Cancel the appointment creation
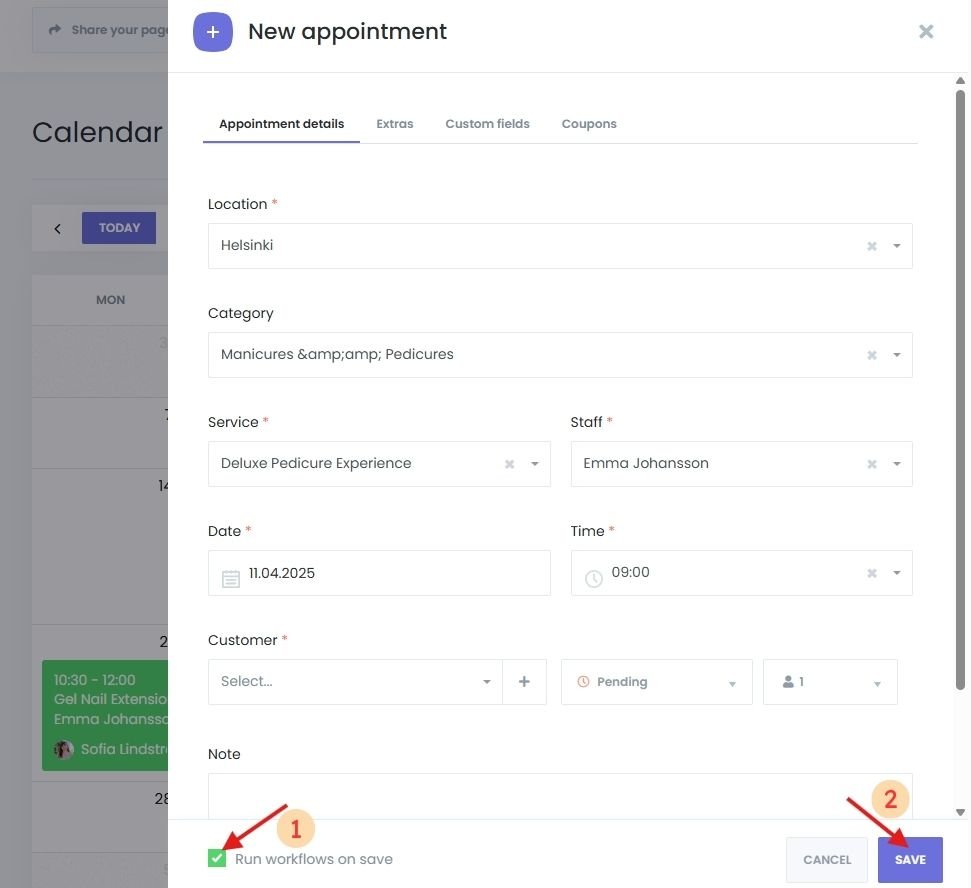This screenshot has width=971, height=888. 826,859
